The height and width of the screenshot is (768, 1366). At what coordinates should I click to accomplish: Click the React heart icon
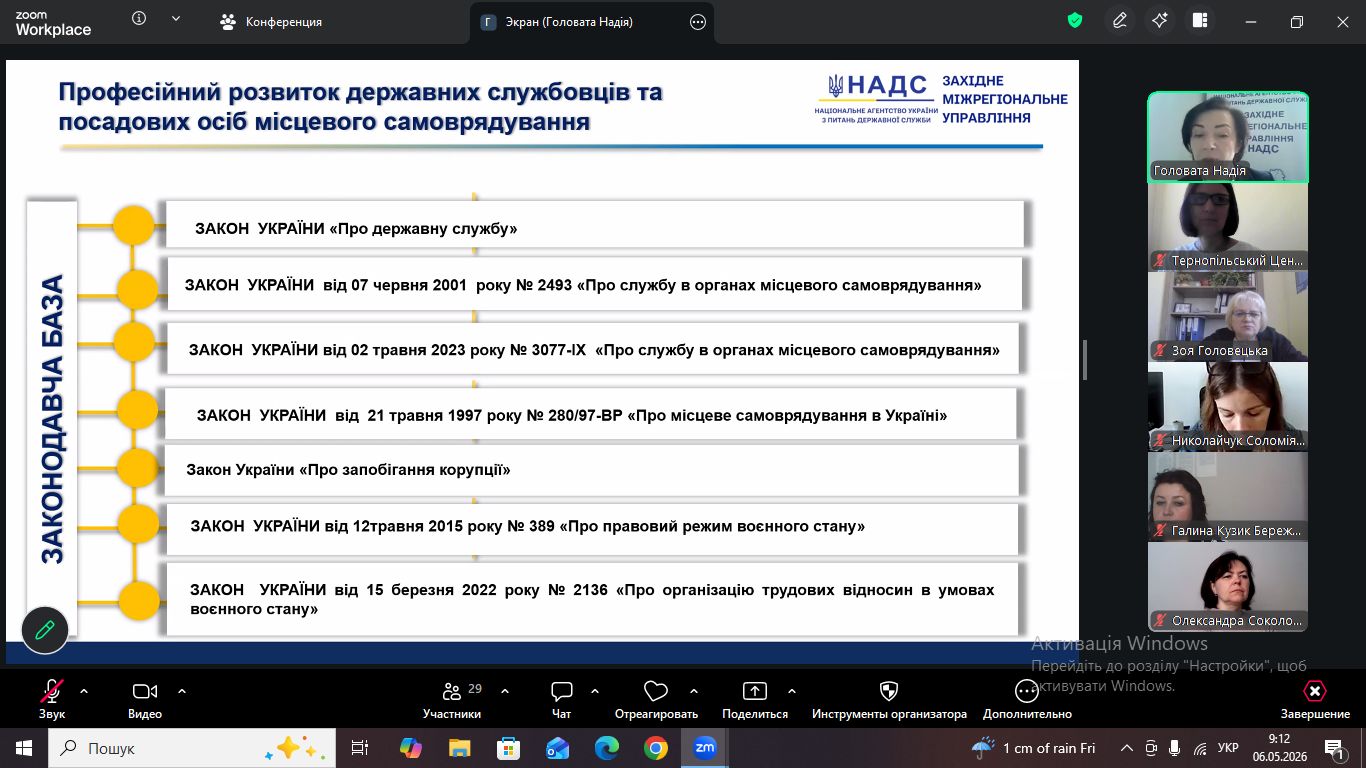[656, 692]
